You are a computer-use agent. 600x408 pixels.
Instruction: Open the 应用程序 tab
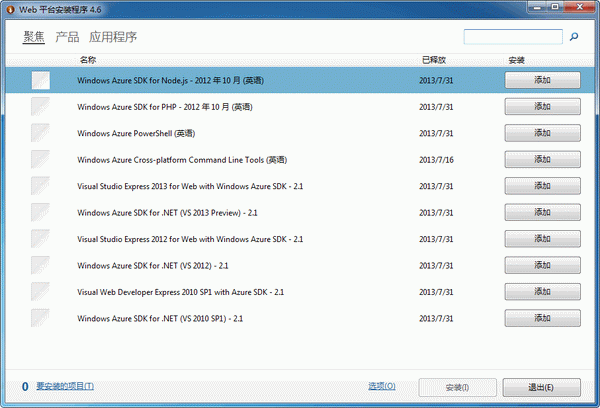113,38
